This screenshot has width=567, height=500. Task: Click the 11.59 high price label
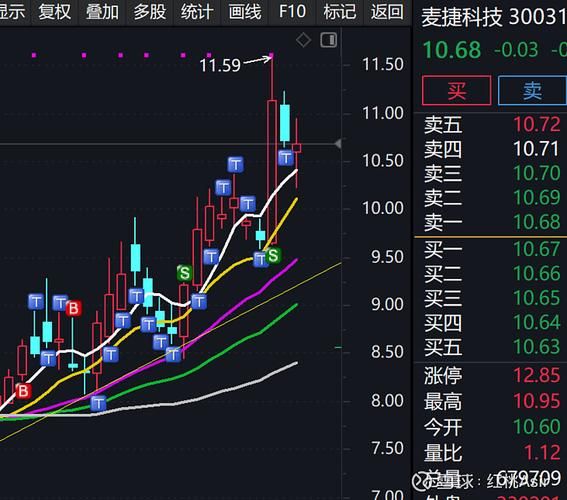click(220, 65)
